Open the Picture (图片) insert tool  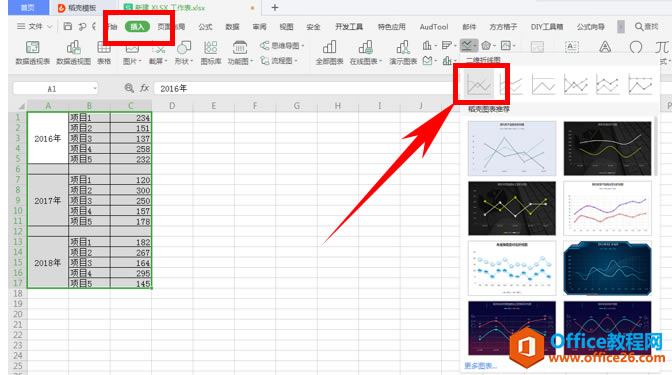point(132,52)
